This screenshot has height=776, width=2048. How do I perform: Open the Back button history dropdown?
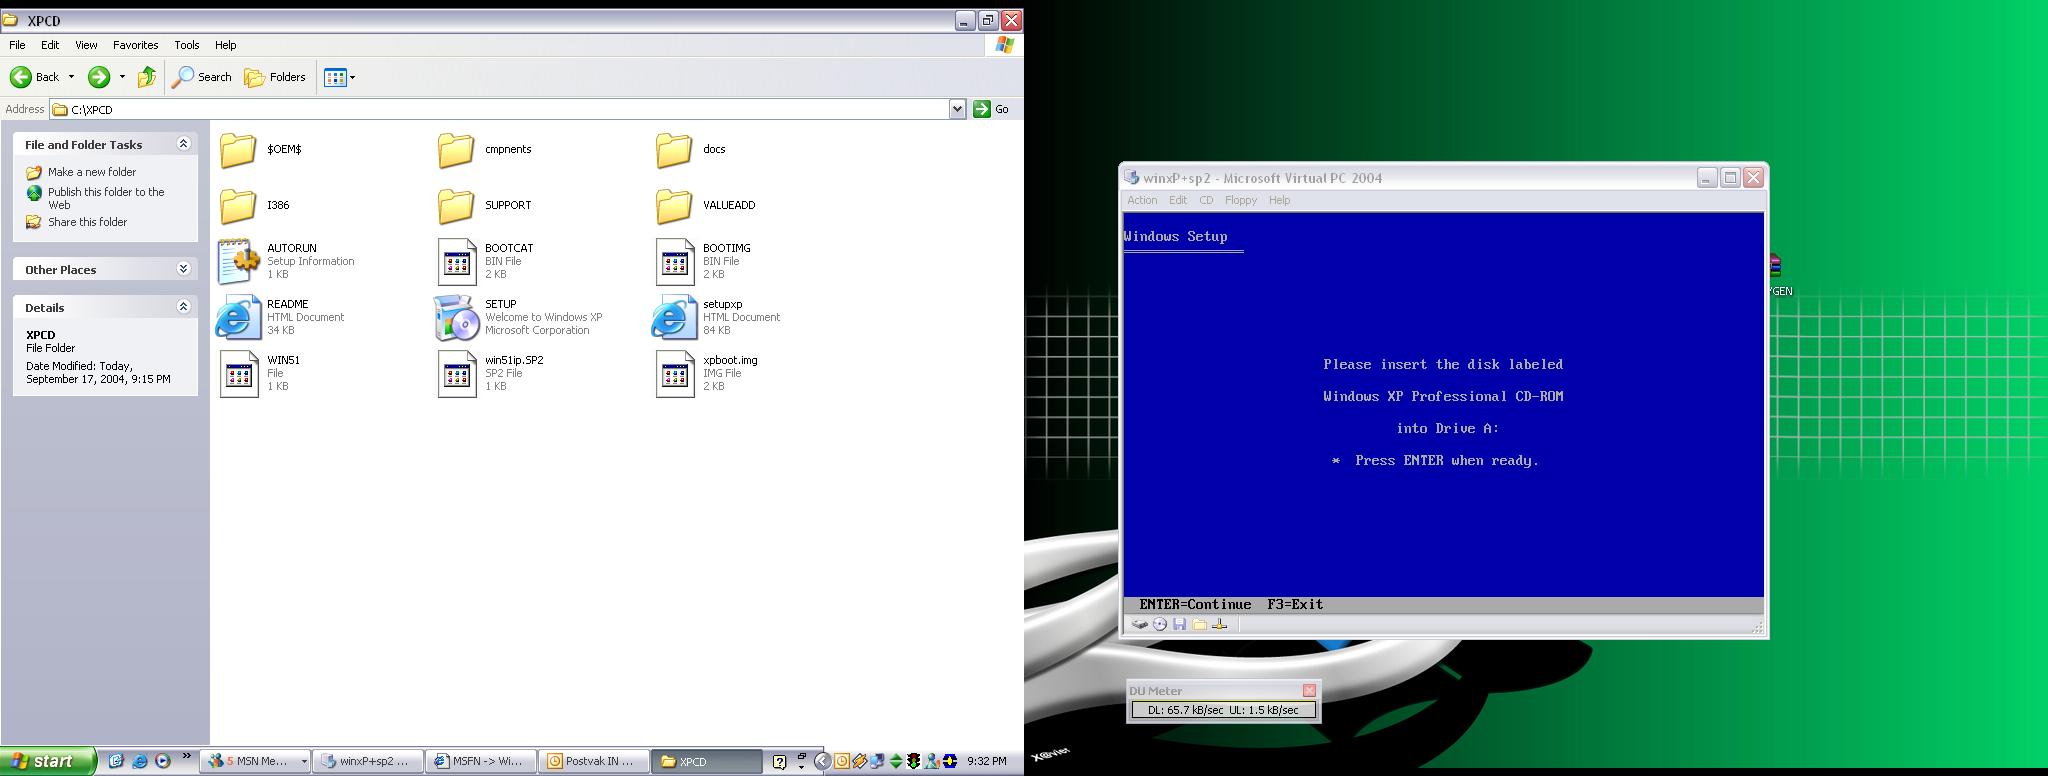tap(71, 77)
